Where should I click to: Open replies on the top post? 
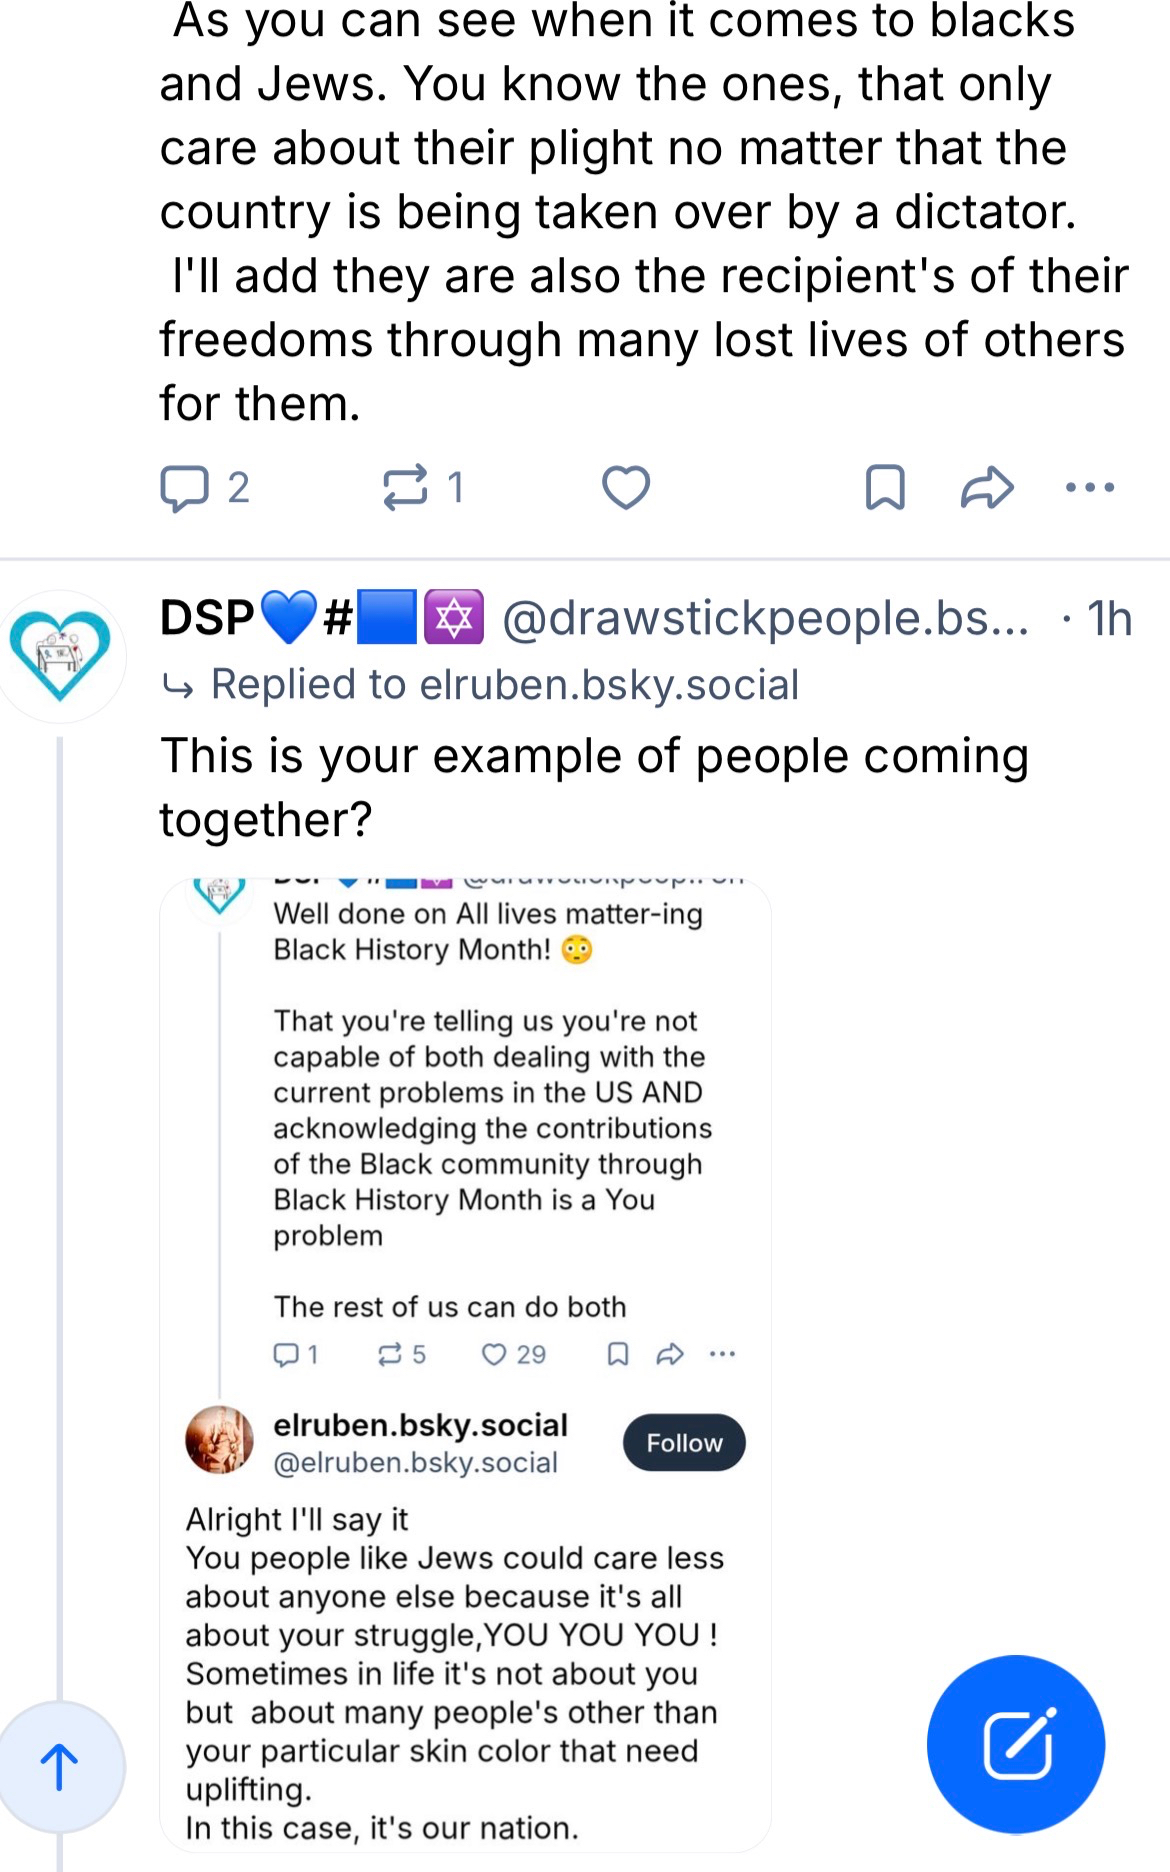(185, 488)
